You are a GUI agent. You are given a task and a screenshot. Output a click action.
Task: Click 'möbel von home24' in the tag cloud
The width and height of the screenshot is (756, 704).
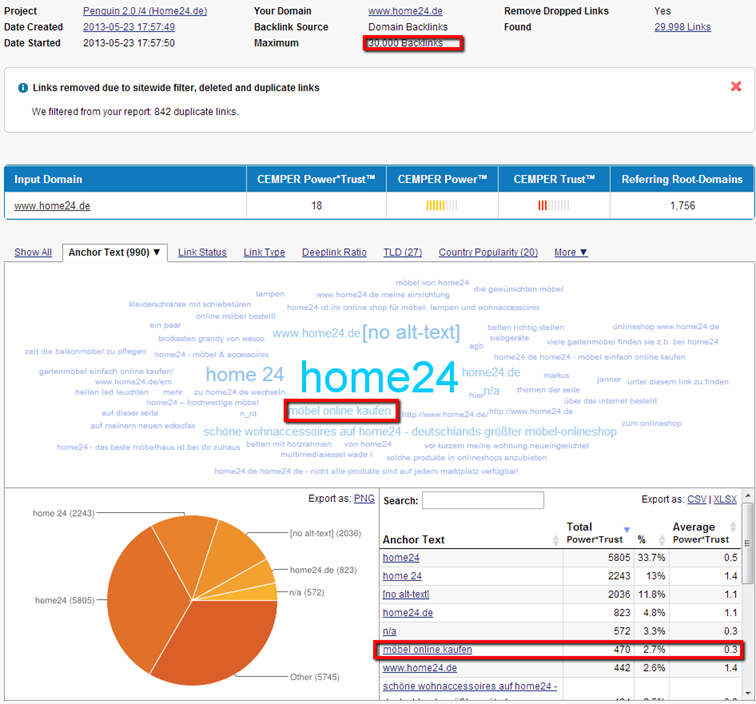click(432, 283)
